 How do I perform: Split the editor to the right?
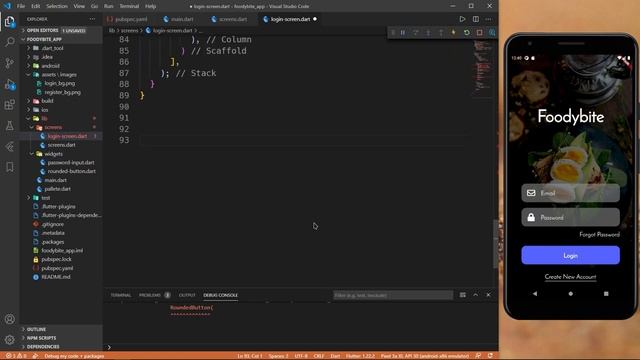pyautogui.click(x=476, y=19)
